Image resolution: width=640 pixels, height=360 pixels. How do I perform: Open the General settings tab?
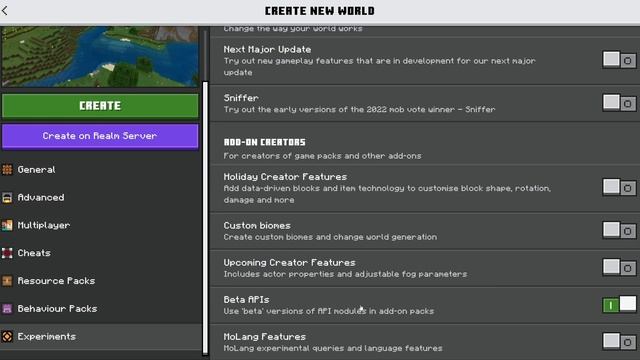tap(101, 169)
